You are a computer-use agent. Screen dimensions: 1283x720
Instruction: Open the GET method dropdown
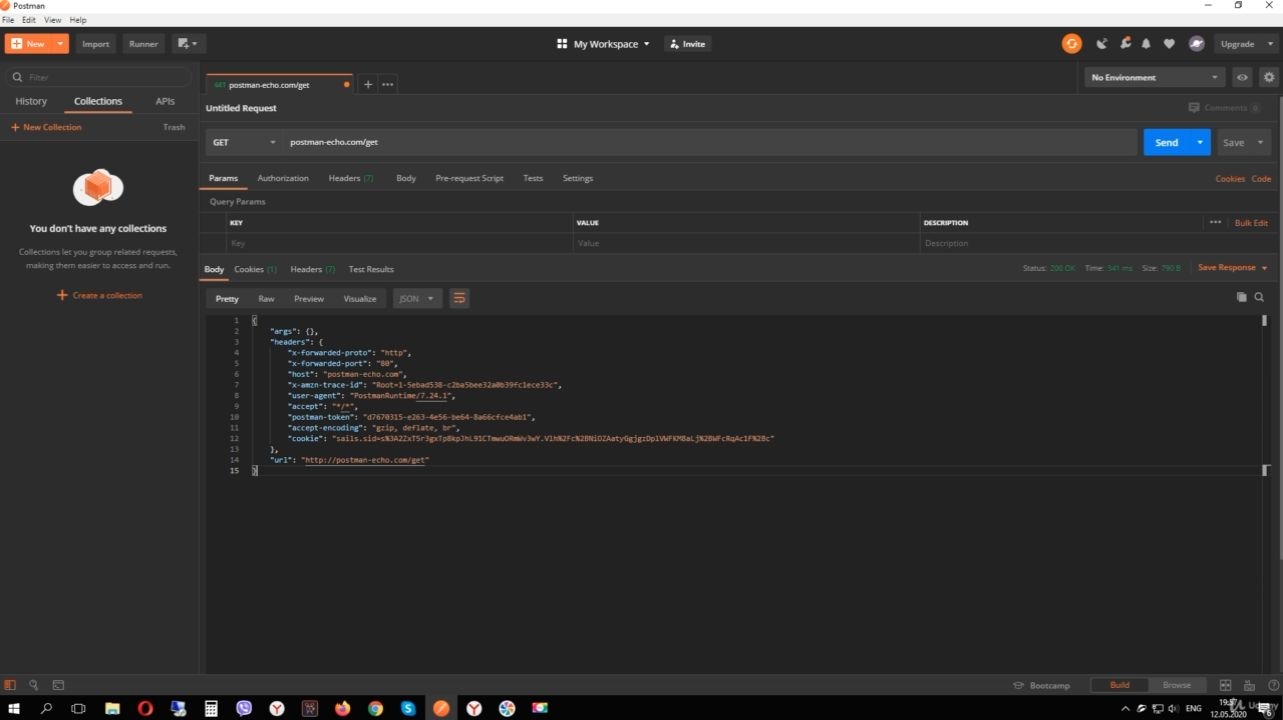(x=244, y=142)
